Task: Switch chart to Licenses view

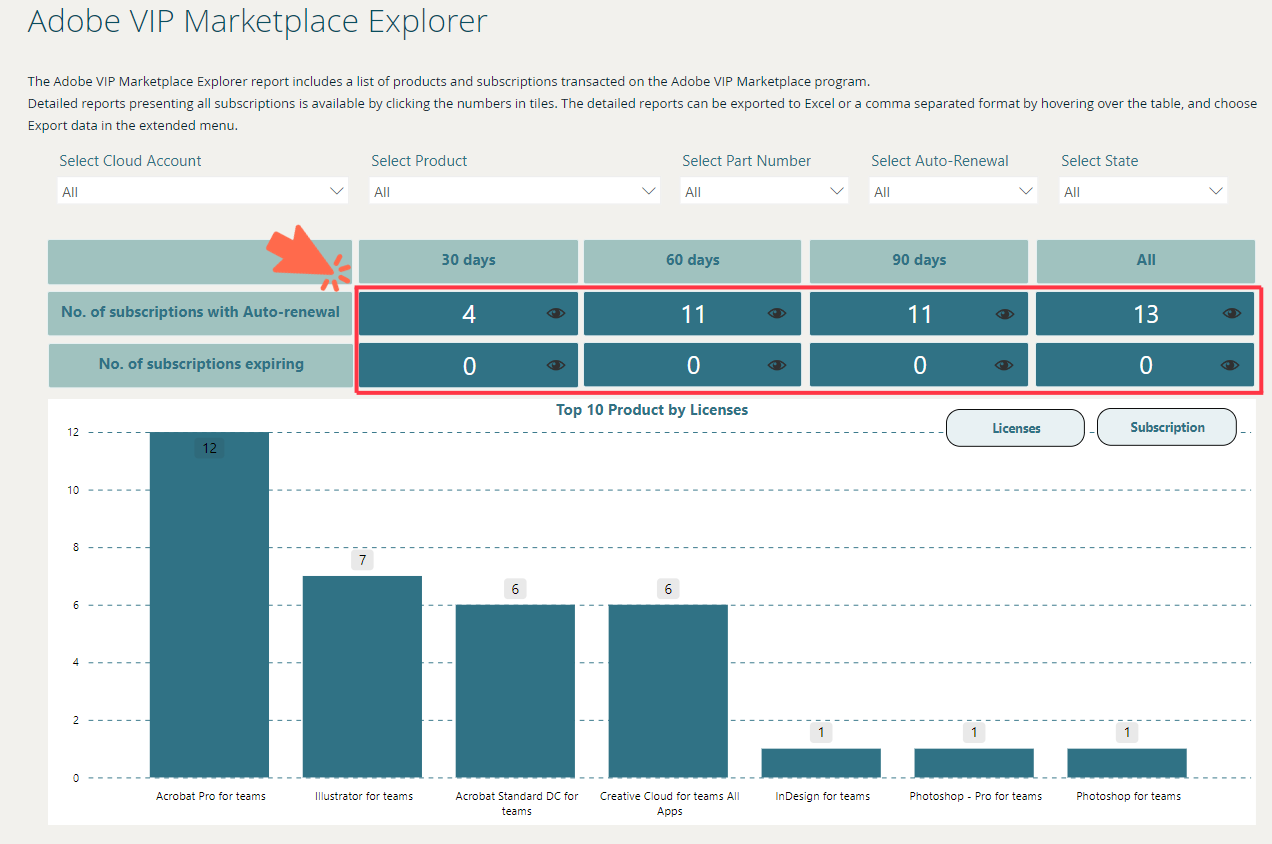Action: point(1016,428)
